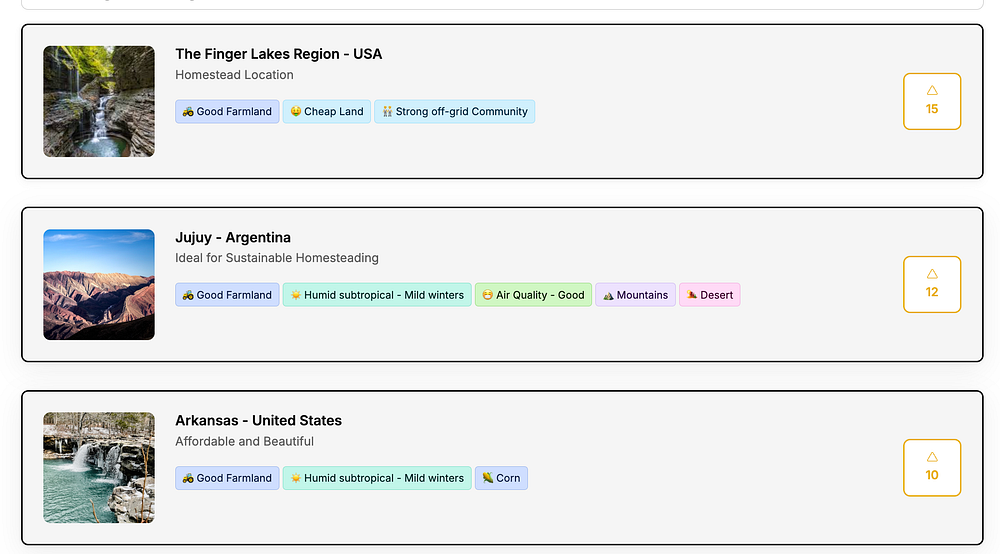Click the Corn tag on Arkansas

(x=501, y=478)
